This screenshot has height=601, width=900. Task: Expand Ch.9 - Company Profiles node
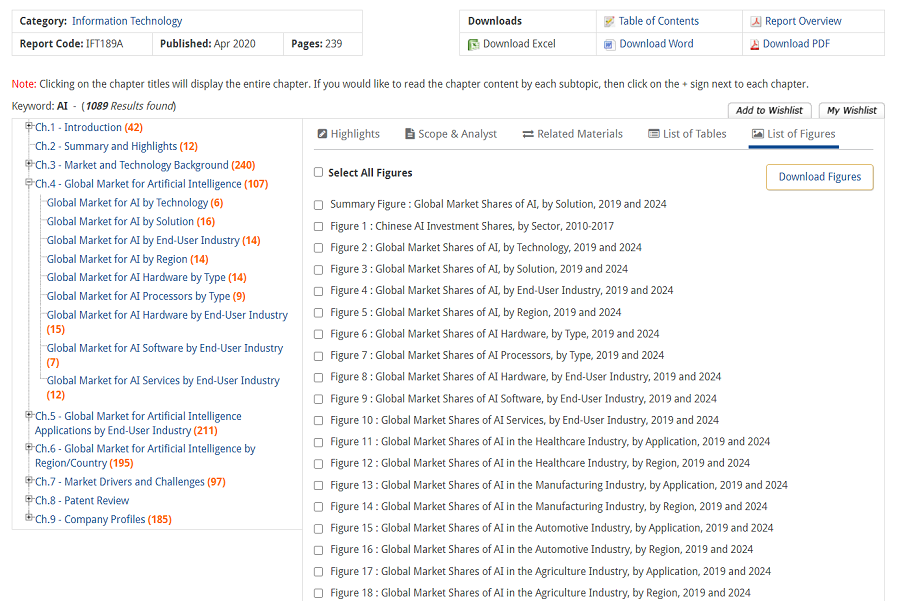[x=29, y=518]
